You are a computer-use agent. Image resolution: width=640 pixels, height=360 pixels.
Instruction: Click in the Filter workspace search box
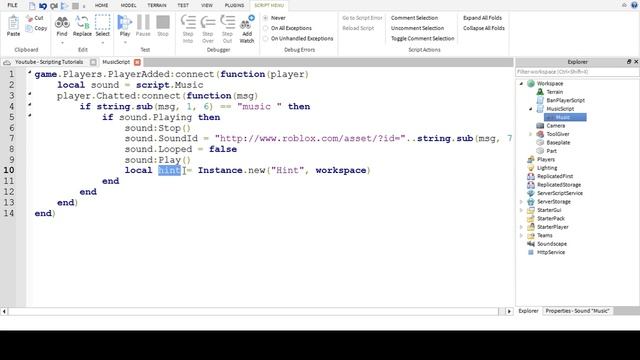577,72
